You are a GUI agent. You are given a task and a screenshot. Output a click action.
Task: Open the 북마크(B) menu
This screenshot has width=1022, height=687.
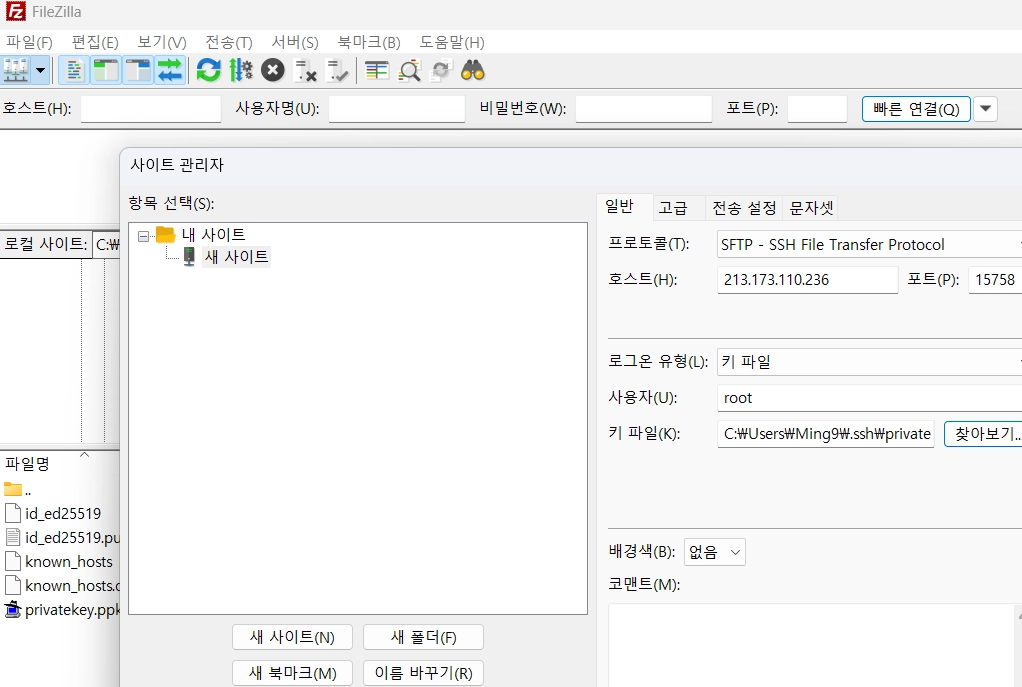point(369,42)
